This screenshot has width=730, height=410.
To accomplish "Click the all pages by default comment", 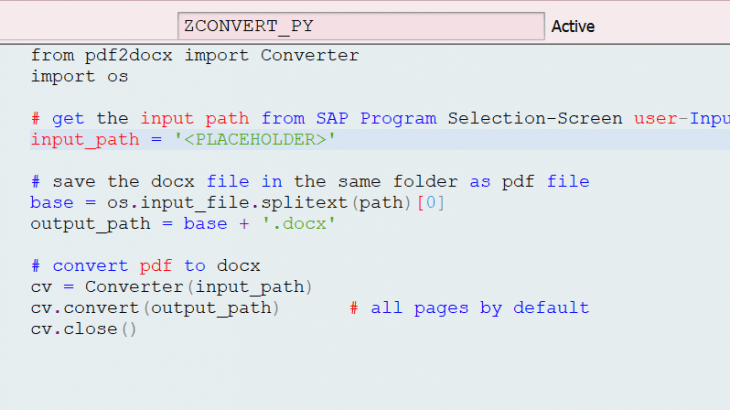I will coord(470,308).
